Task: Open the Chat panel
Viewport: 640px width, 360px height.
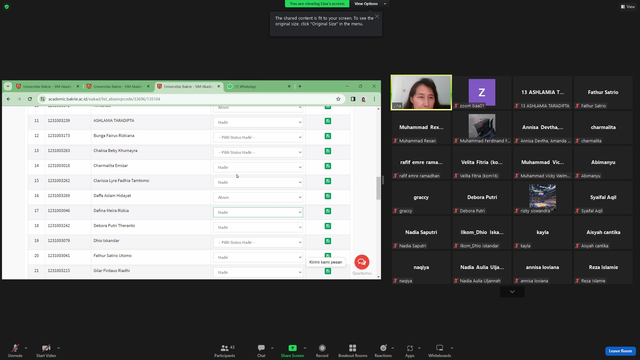Action: pos(261,350)
